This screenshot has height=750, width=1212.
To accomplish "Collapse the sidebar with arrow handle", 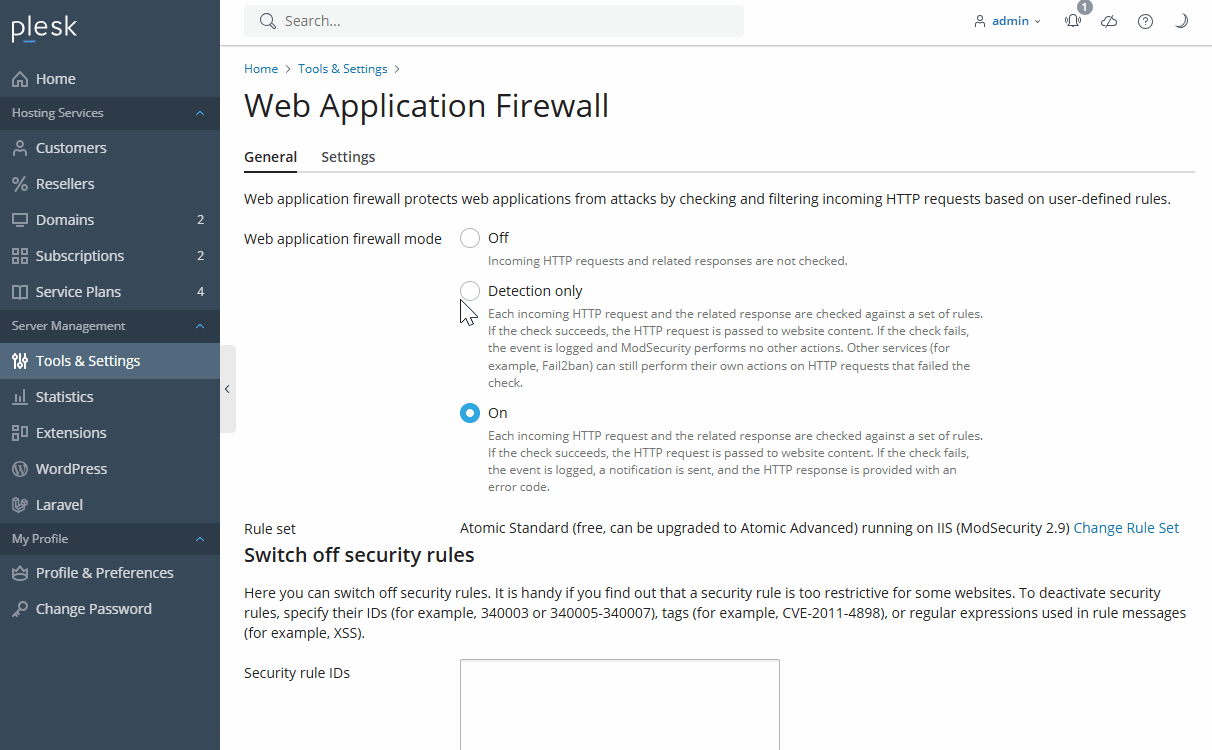I will click(x=228, y=389).
